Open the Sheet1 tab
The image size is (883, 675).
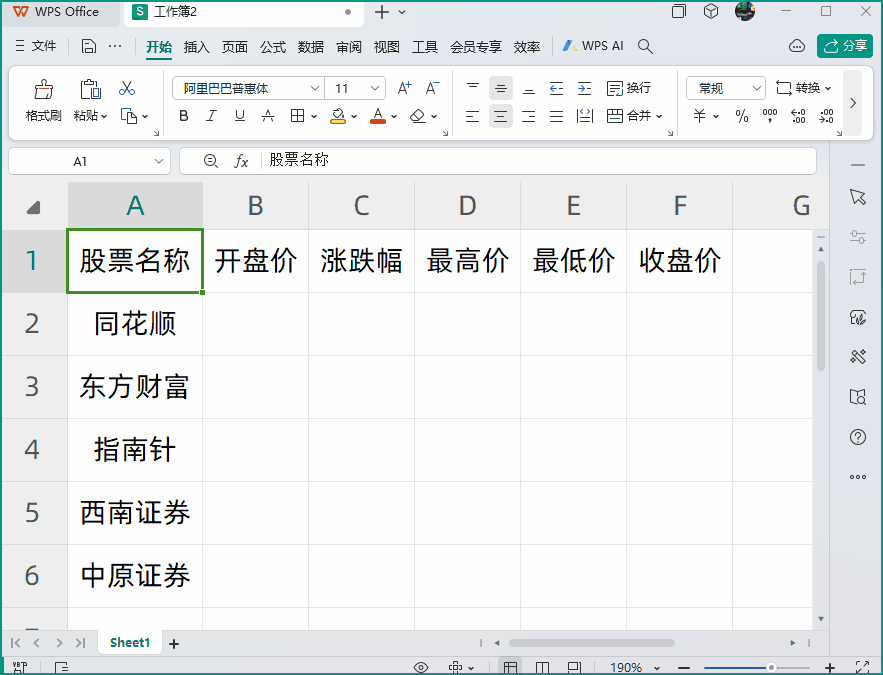130,643
